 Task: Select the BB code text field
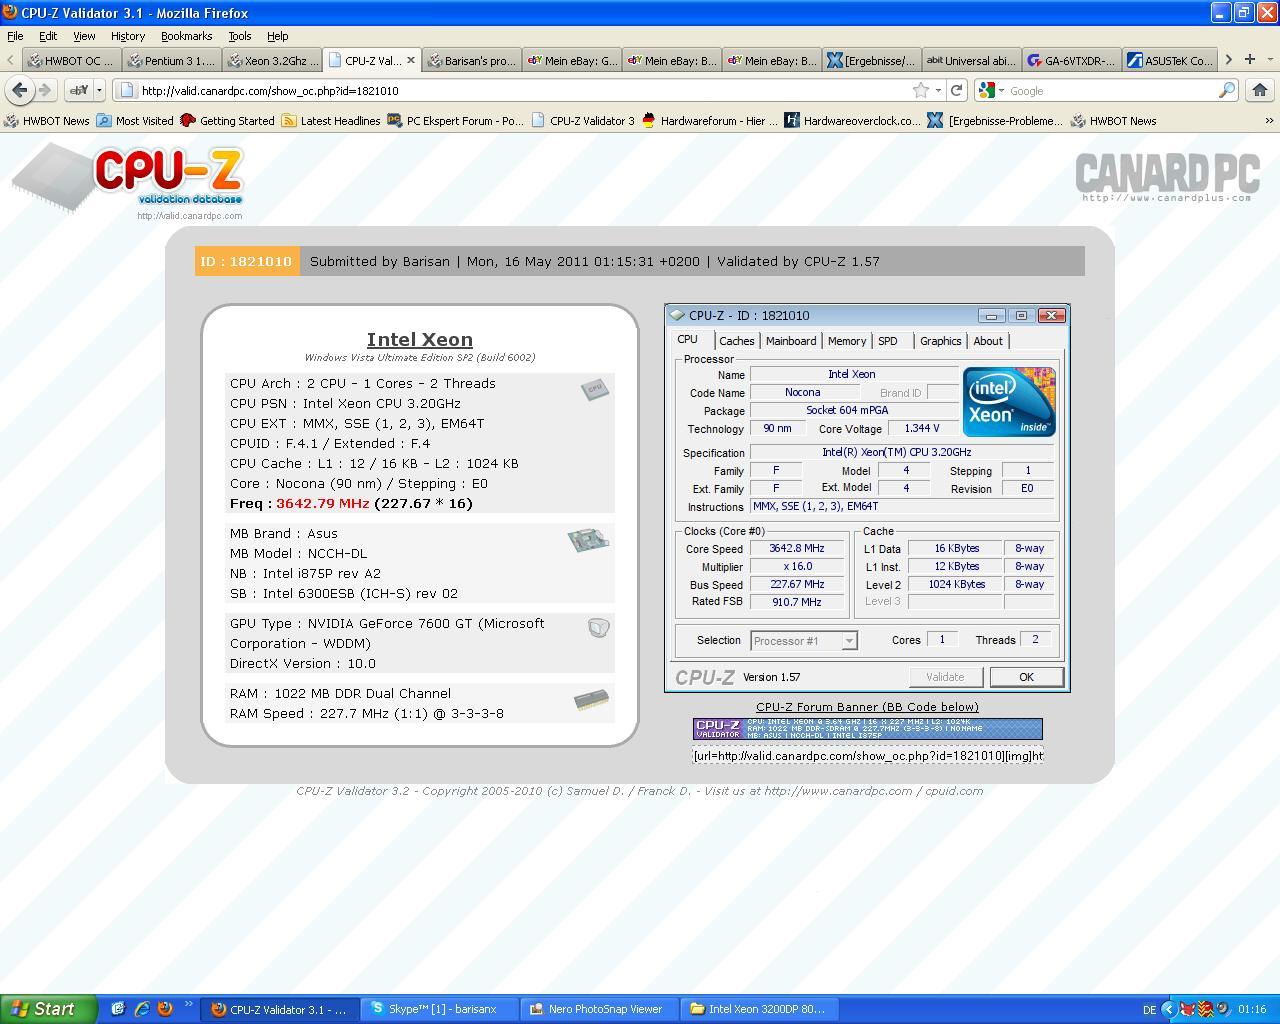point(868,755)
